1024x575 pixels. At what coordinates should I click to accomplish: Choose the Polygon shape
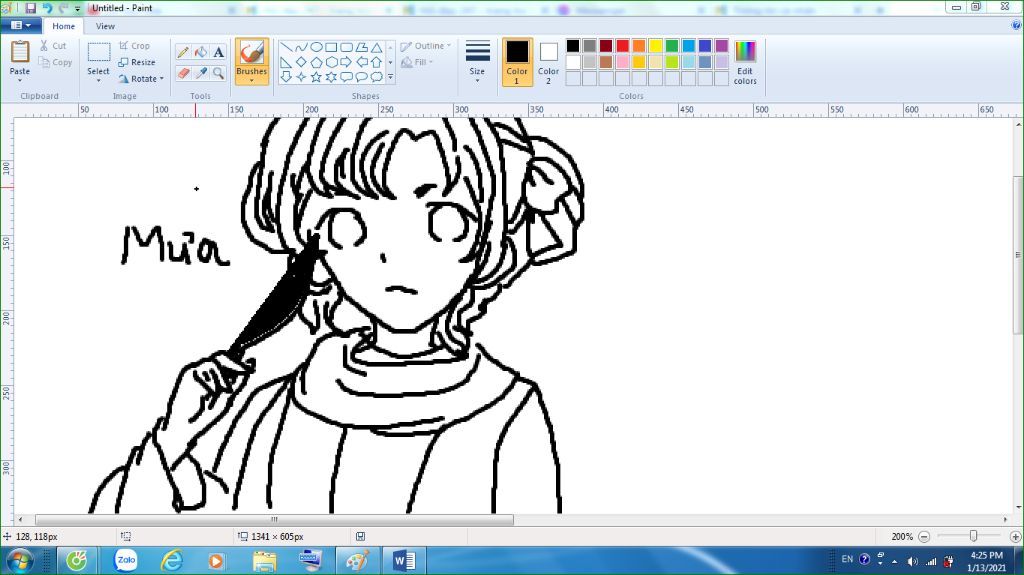361,47
